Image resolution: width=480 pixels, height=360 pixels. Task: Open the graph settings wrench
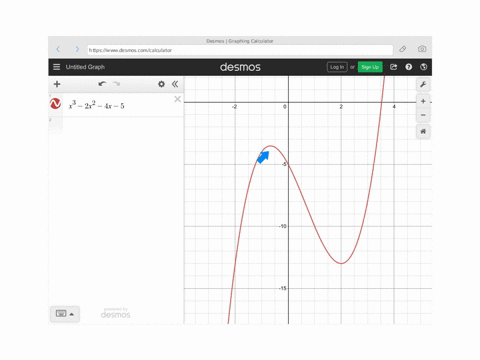pos(423,84)
